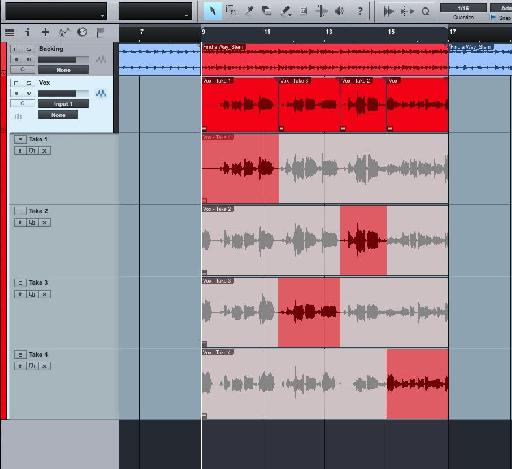Remove the Take 4 layer
Viewport: 512px width, 469px height.
click(x=44, y=366)
